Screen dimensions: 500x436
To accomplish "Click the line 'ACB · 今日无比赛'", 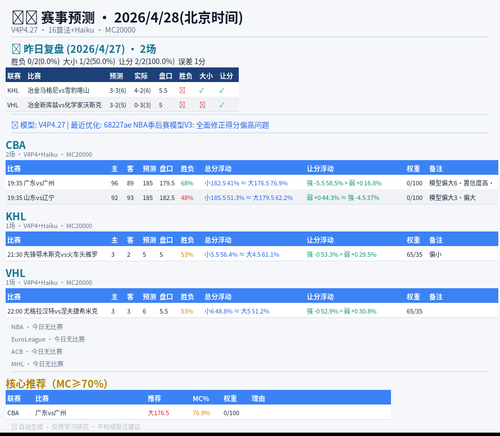I will pos(37,352).
